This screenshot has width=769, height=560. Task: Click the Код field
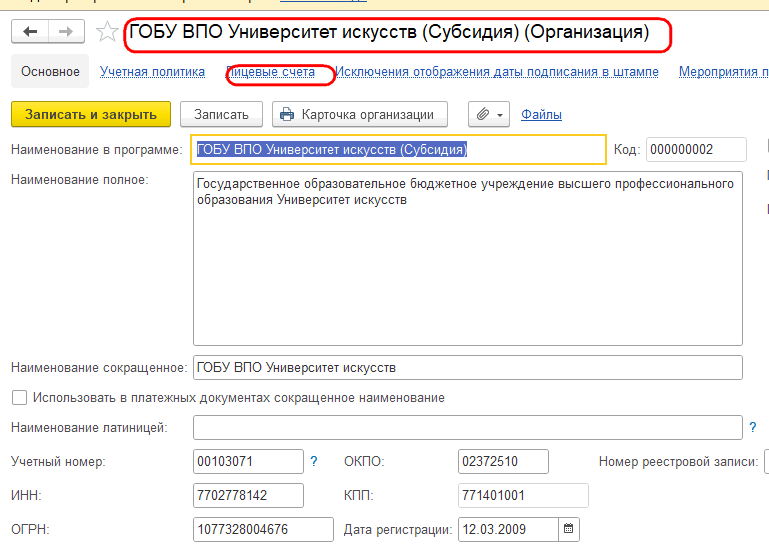696,150
